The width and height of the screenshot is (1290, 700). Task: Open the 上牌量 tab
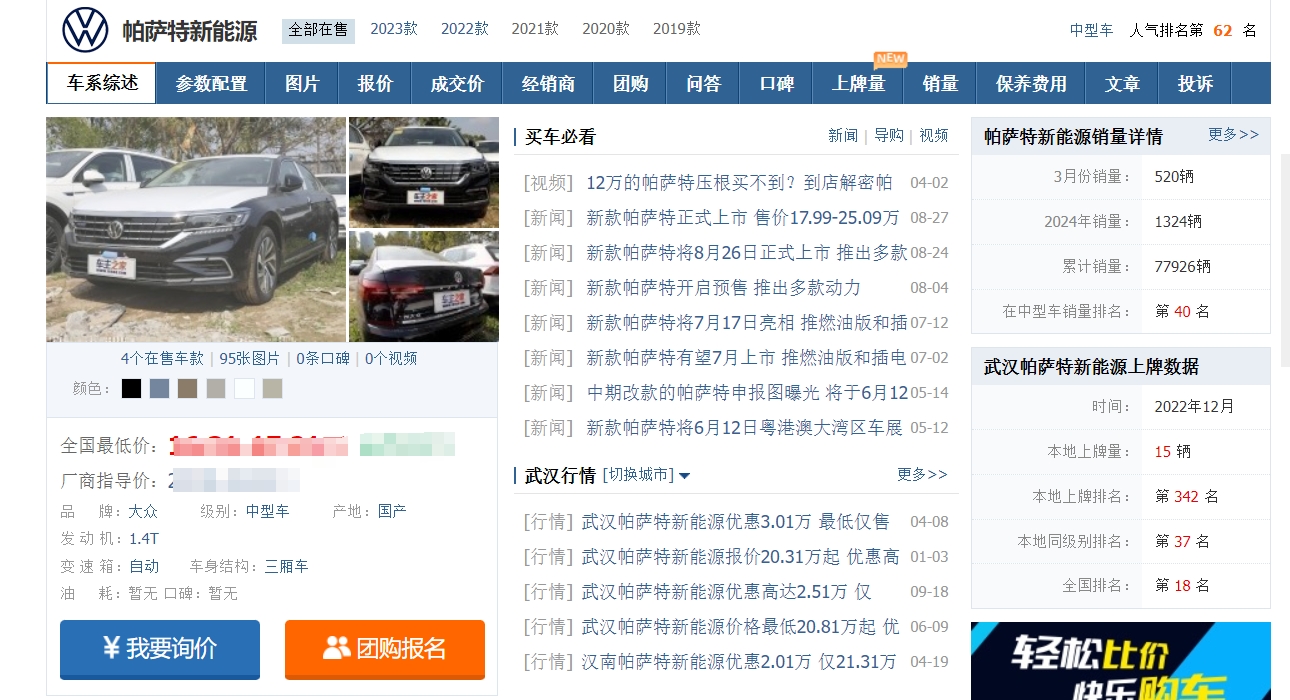[x=858, y=84]
